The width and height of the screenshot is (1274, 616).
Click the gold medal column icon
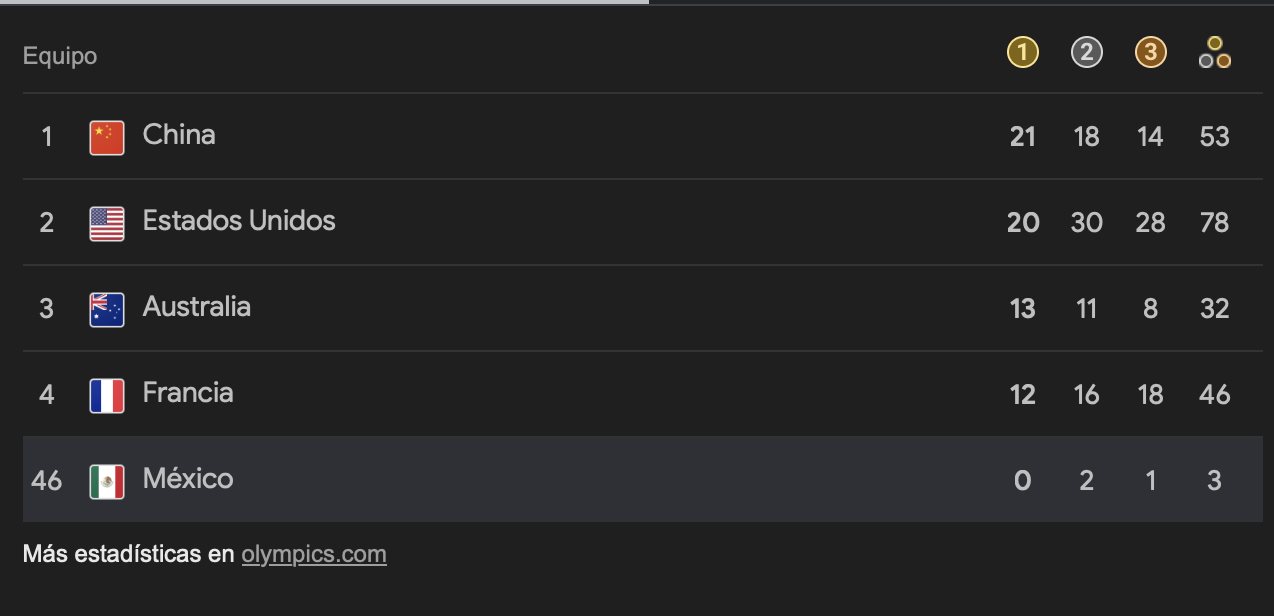pos(1022,53)
